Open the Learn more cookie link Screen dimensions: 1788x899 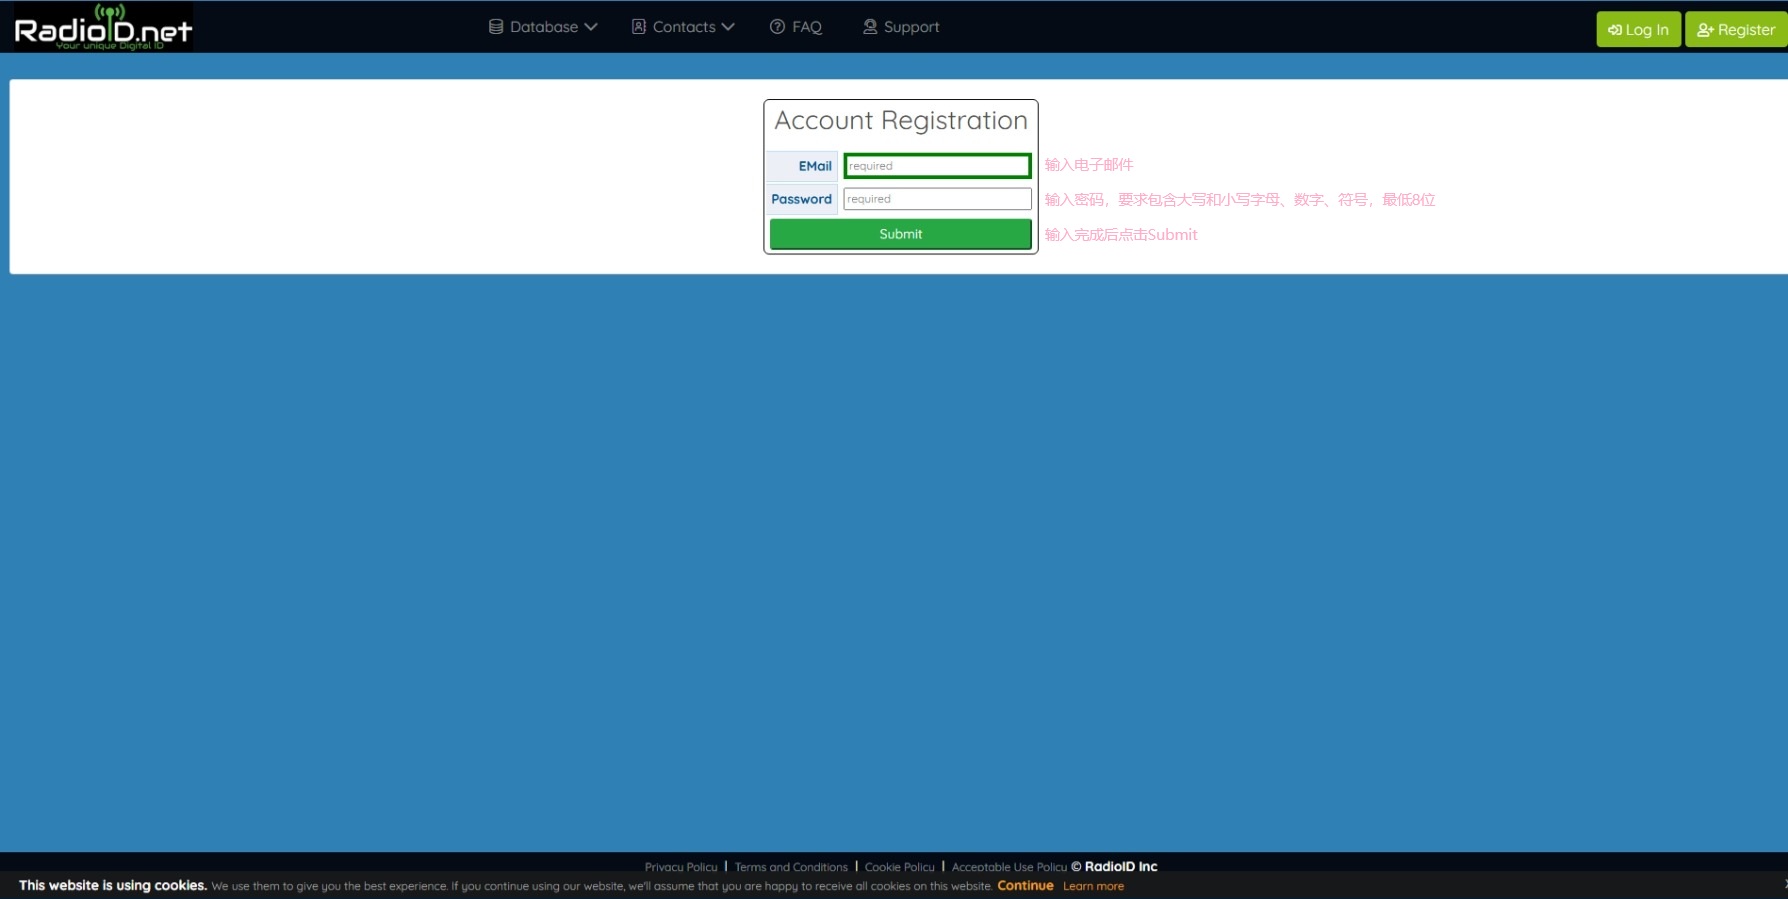(x=1093, y=886)
